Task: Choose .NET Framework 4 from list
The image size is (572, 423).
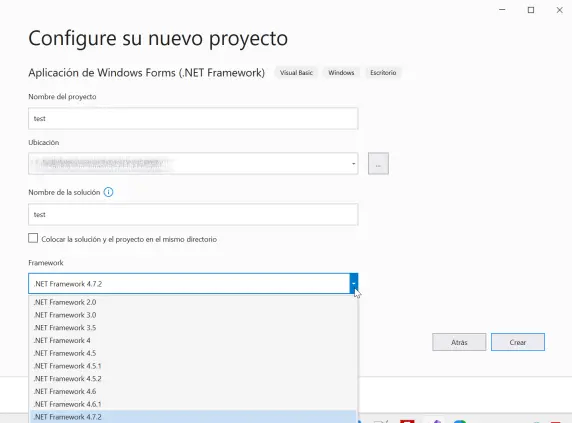Action: (x=193, y=341)
